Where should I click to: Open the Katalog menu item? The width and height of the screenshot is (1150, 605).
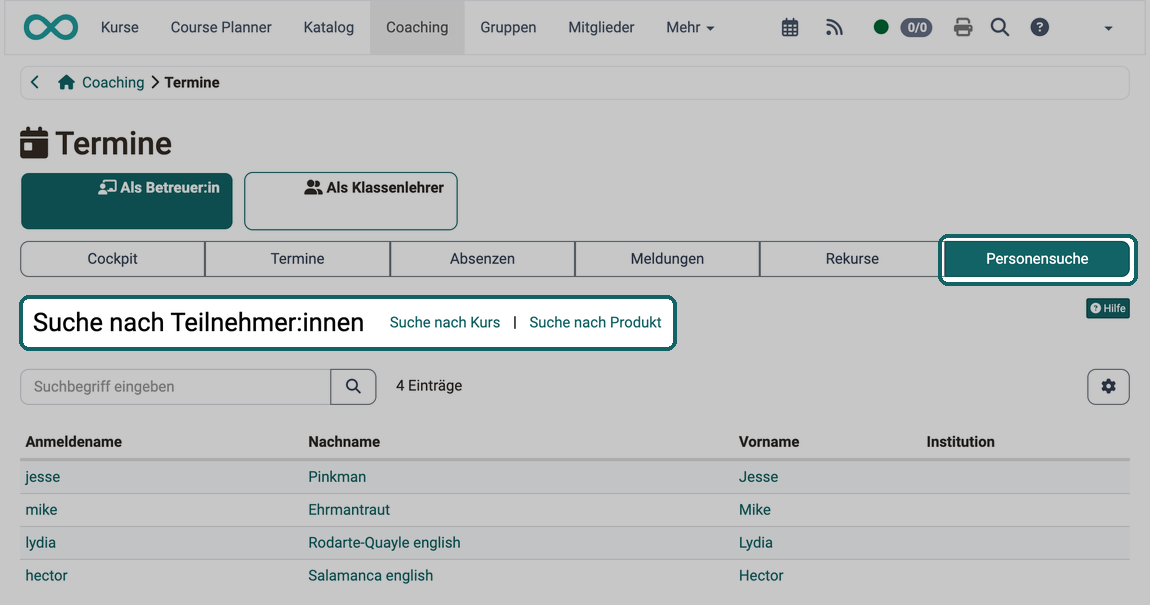[x=329, y=27]
